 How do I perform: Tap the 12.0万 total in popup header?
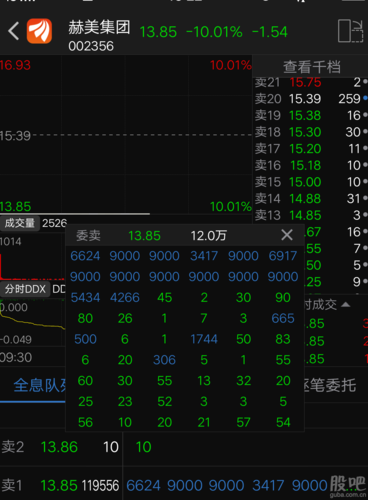point(208,236)
